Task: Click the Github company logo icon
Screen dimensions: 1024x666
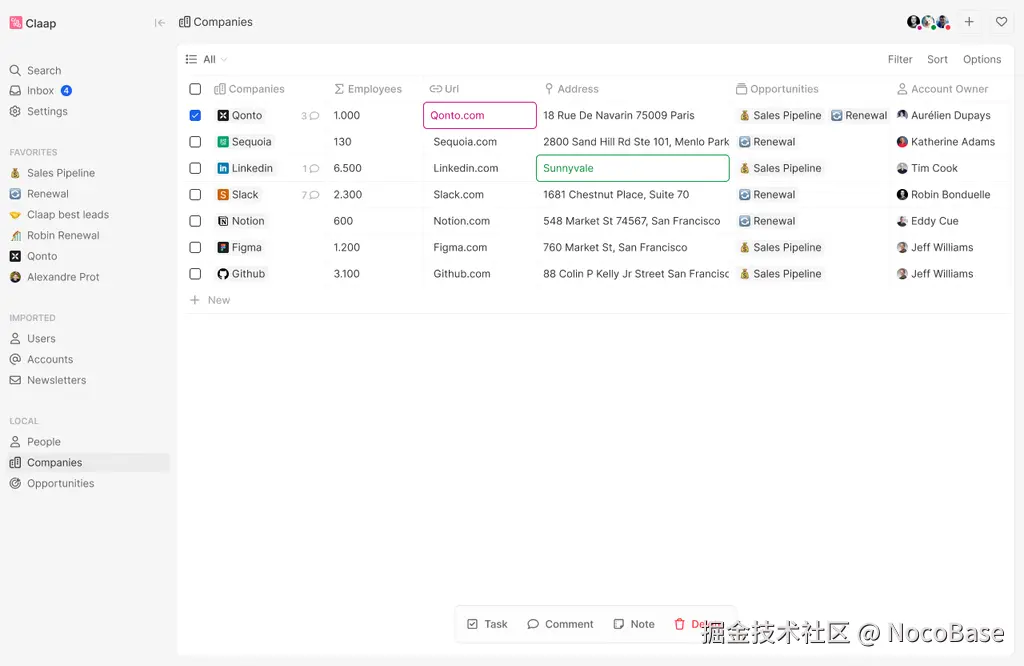Action: 223,274
